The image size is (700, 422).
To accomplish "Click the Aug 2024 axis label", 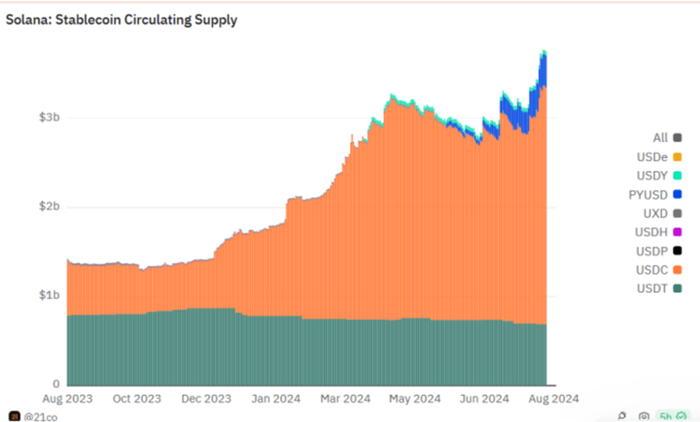I will [554, 398].
